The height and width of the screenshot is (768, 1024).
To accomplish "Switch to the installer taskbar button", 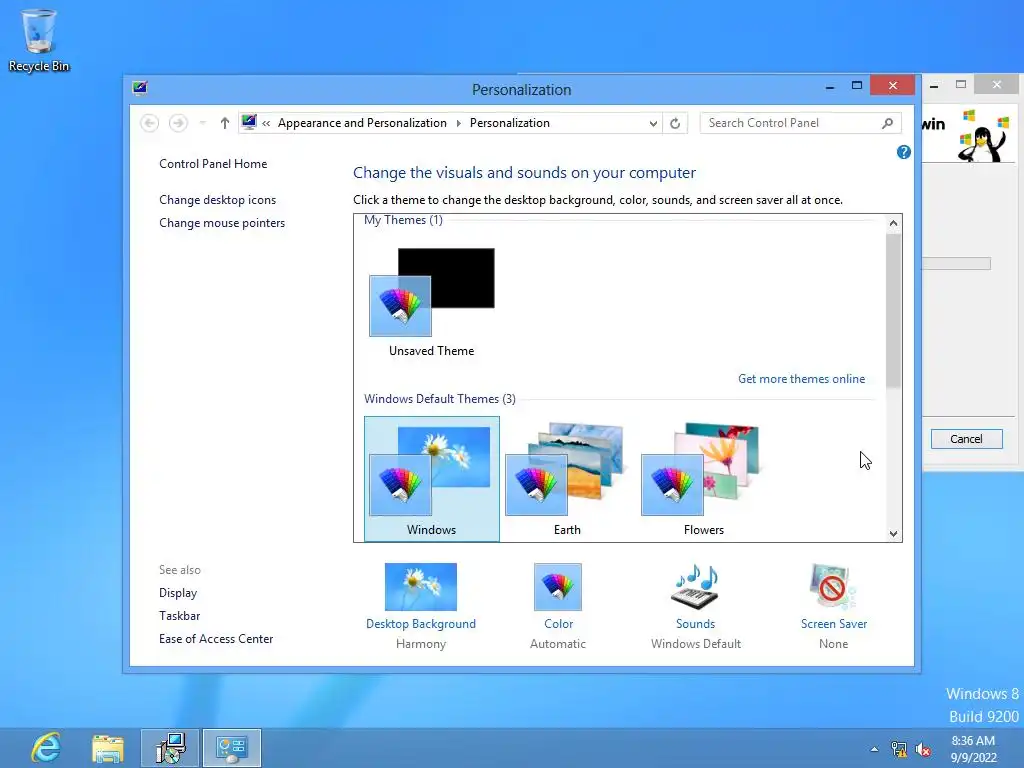I will click(170, 748).
